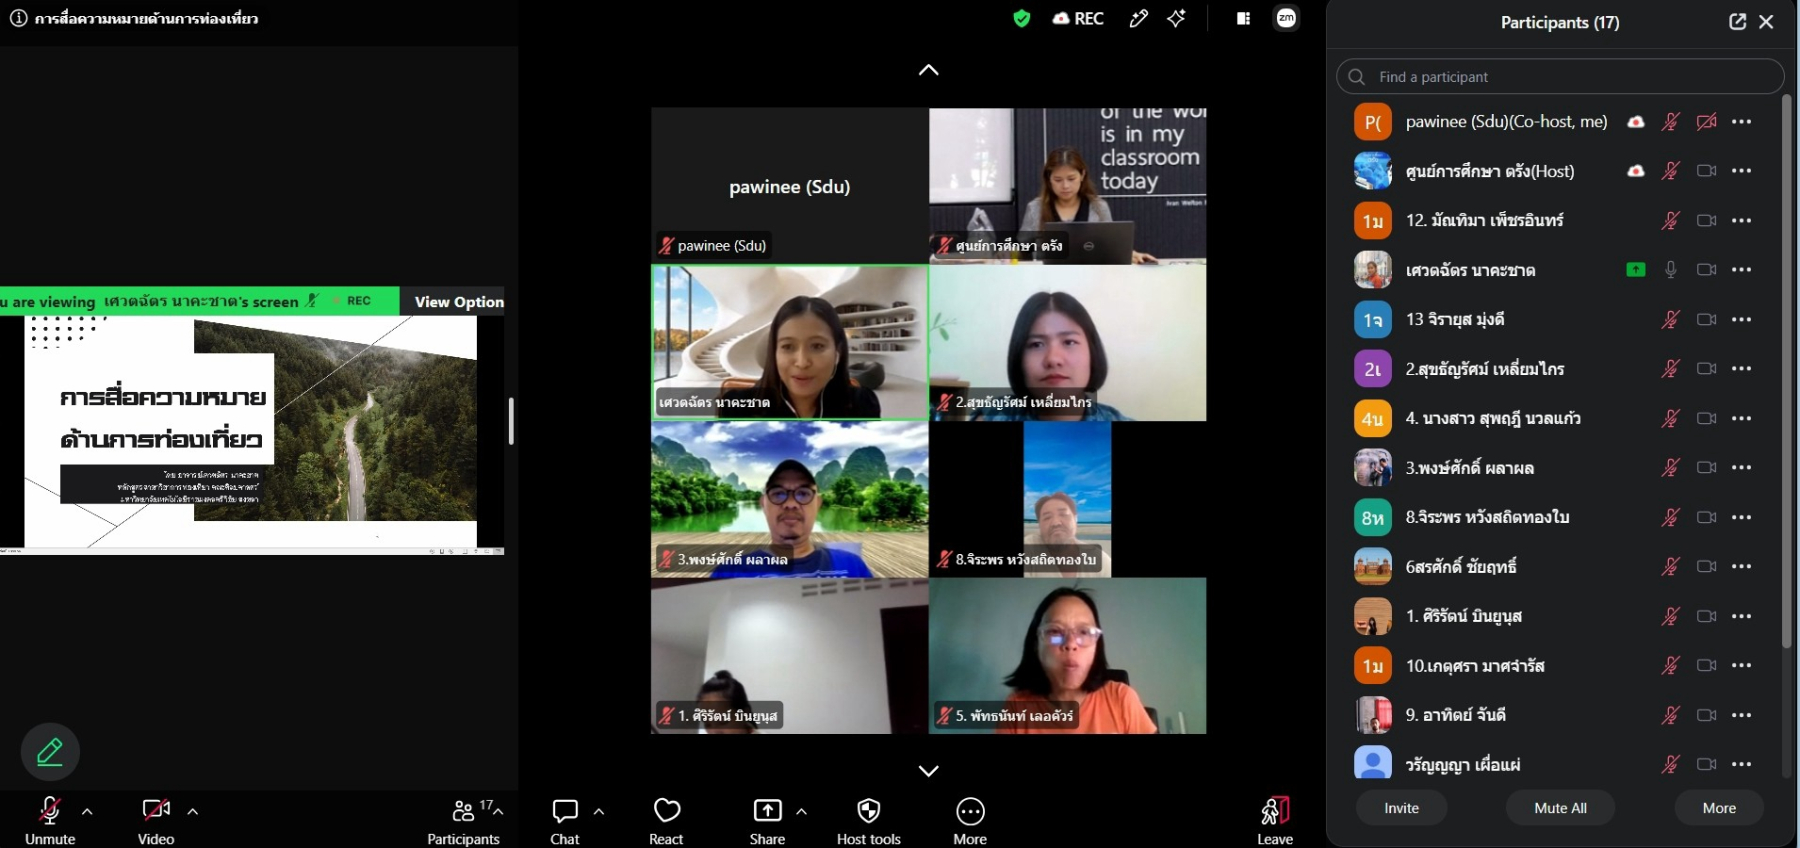
Task: Close the Participants panel
Action: click(x=1766, y=22)
